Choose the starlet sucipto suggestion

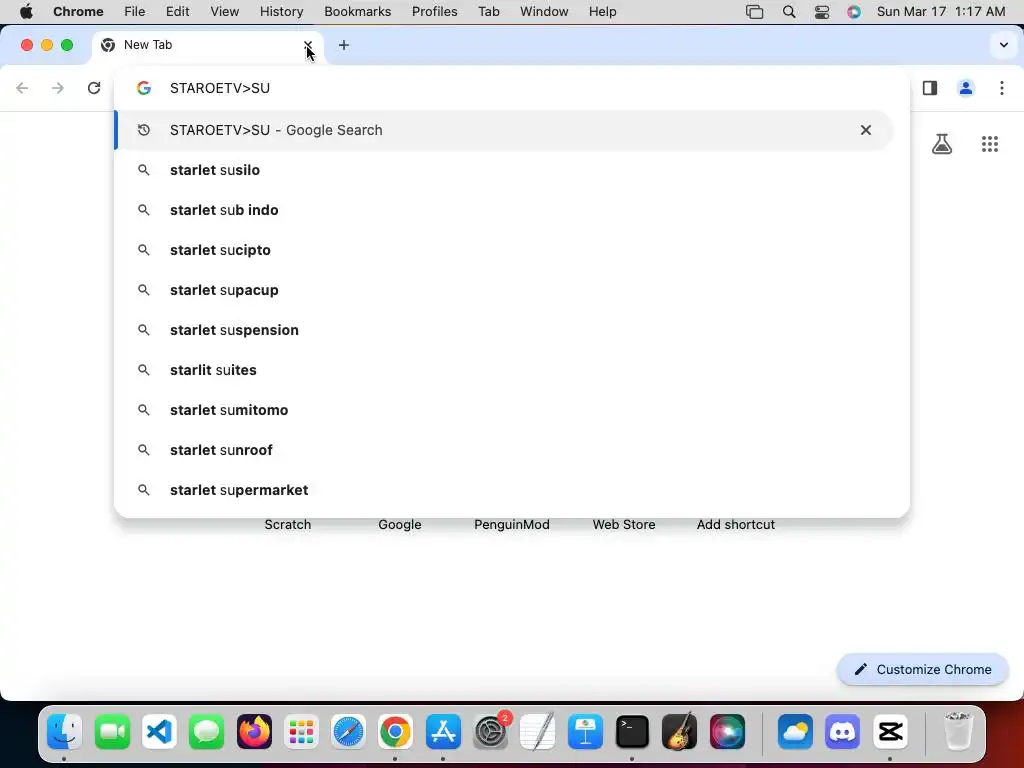click(504, 250)
